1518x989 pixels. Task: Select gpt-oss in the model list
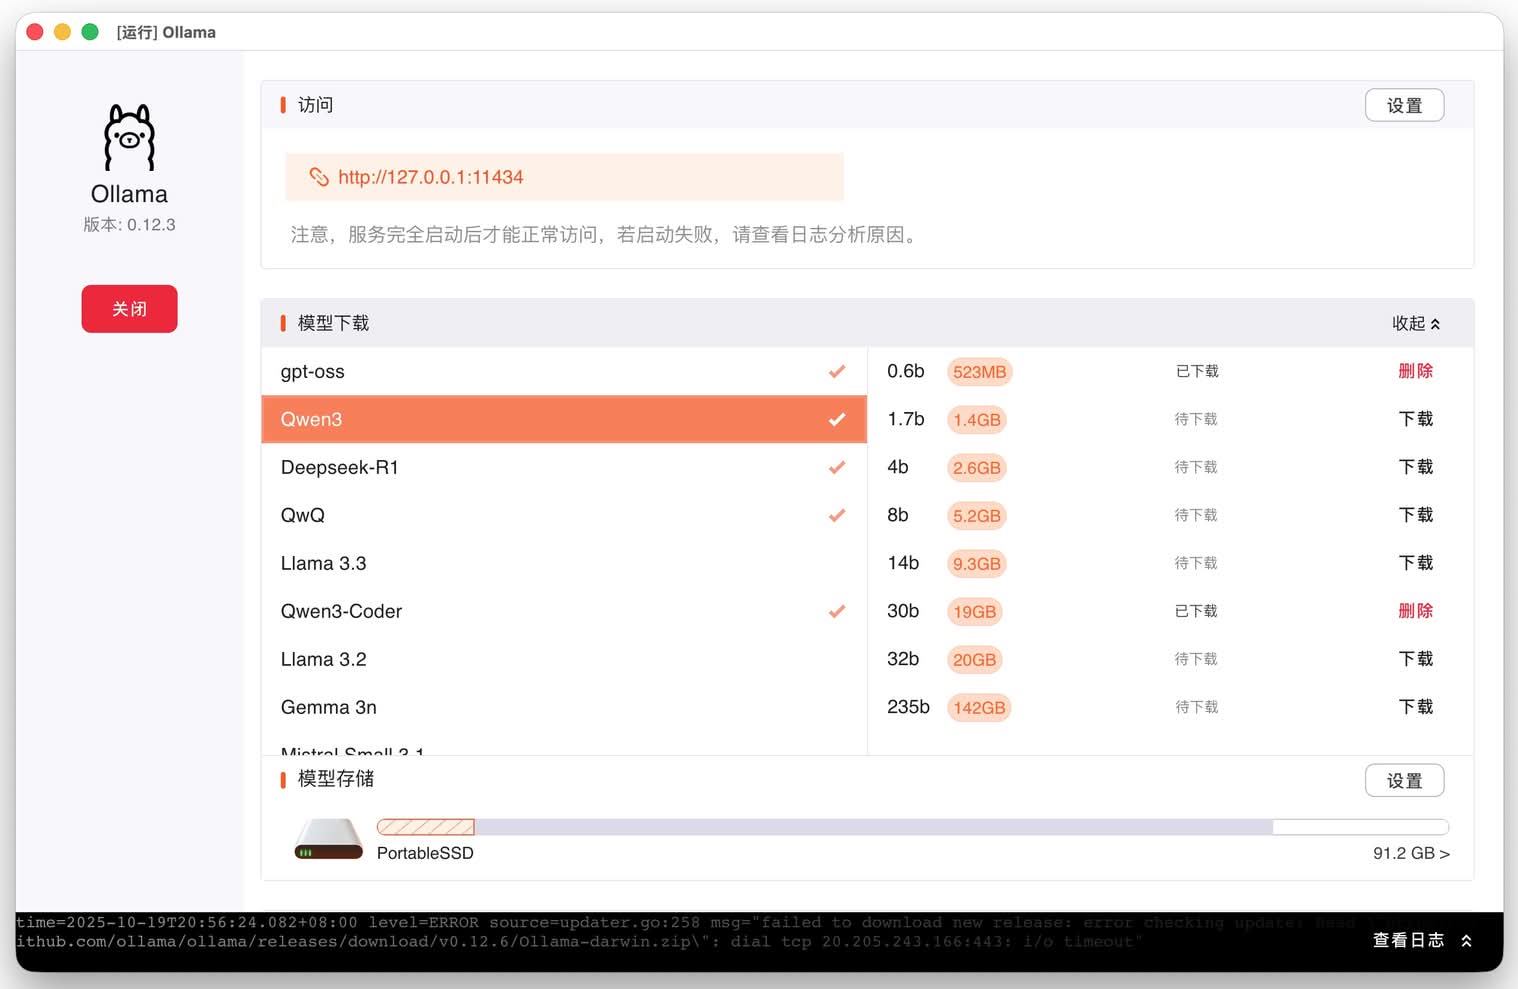tap(564, 371)
